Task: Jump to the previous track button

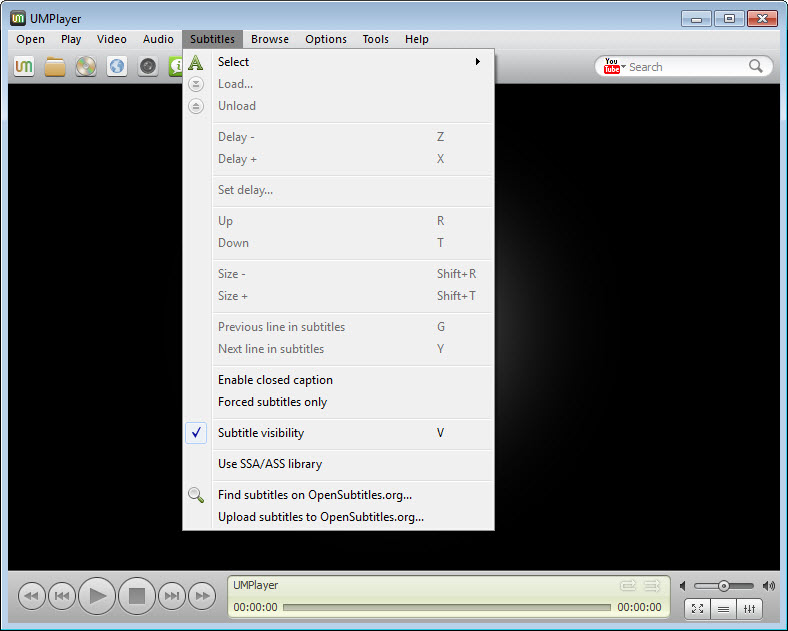Action: (x=62, y=596)
